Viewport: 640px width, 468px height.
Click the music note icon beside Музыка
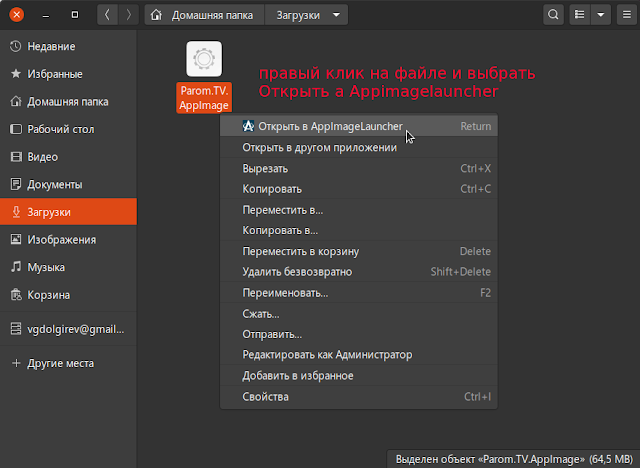coord(16,267)
